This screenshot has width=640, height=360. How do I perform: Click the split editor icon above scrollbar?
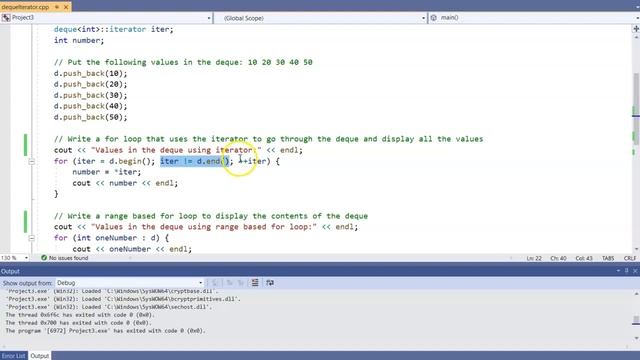(636, 29)
